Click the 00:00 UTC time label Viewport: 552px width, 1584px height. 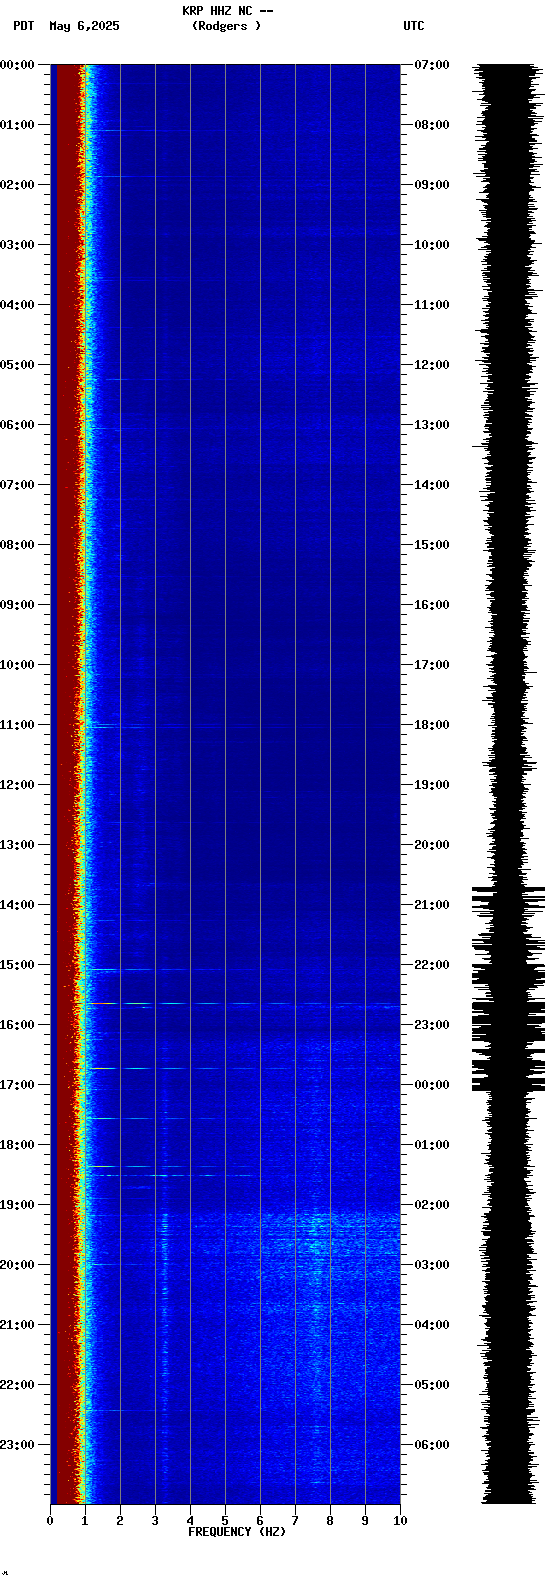tap(432, 1085)
